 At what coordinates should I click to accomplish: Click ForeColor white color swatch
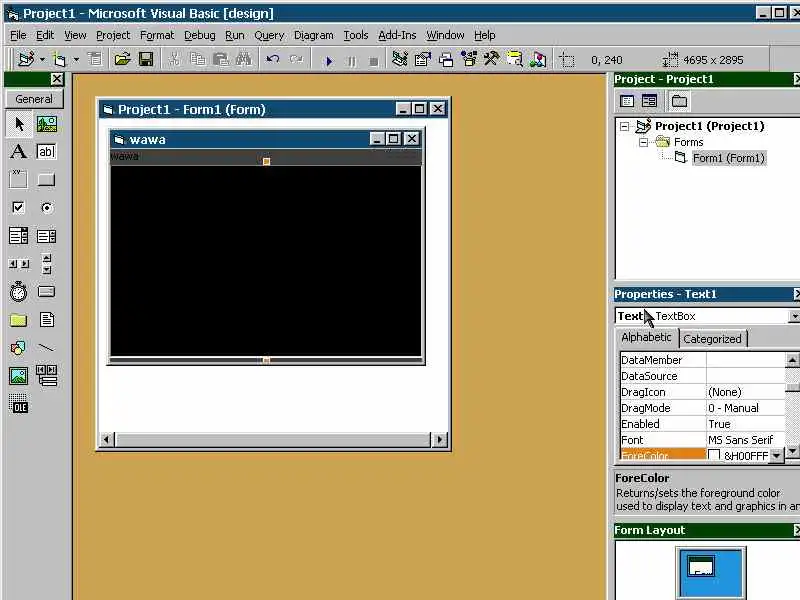click(x=714, y=455)
